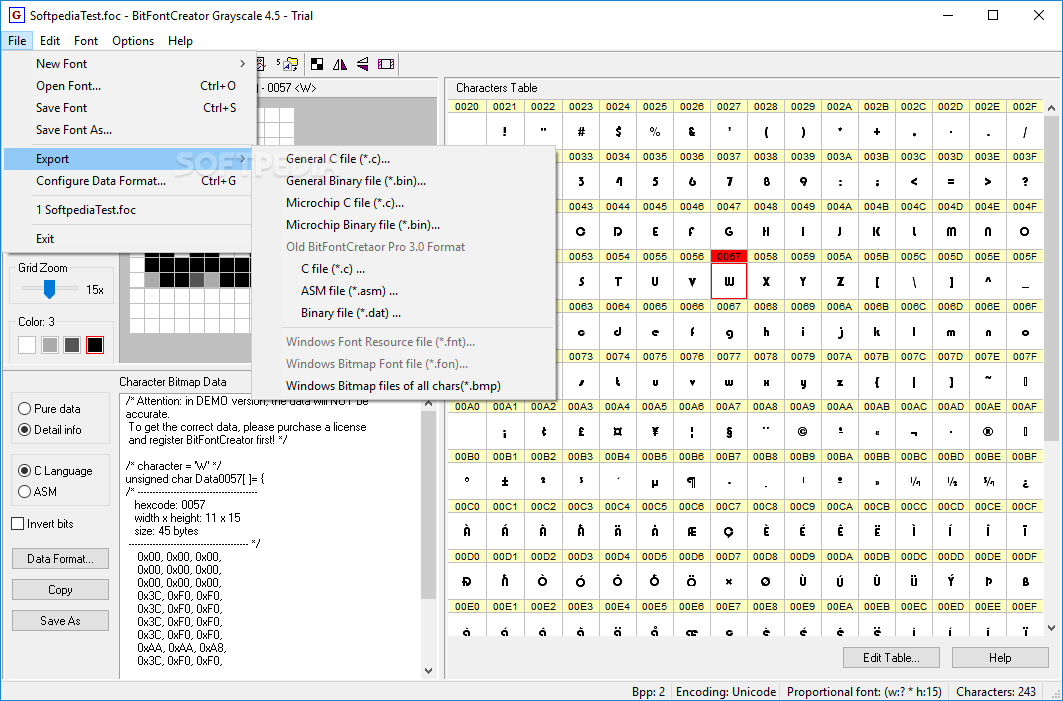Expand the New Font submenu arrow
Image resolution: width=1063 pixels, height=701 pixels.
coord(242,64)
